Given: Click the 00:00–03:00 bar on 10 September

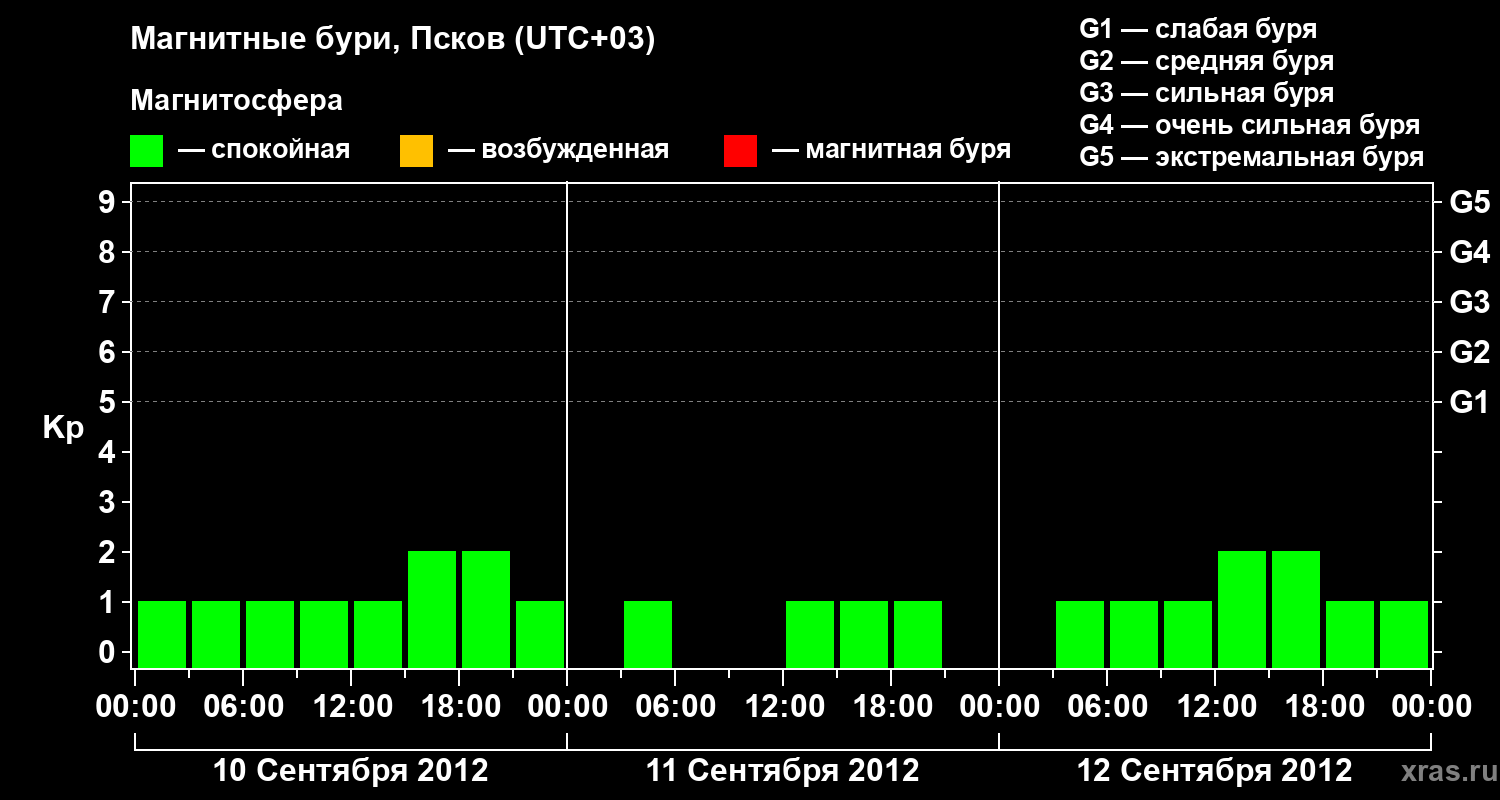Looking at the screenshot, I should pyautogui.click(x=162, y=634).
